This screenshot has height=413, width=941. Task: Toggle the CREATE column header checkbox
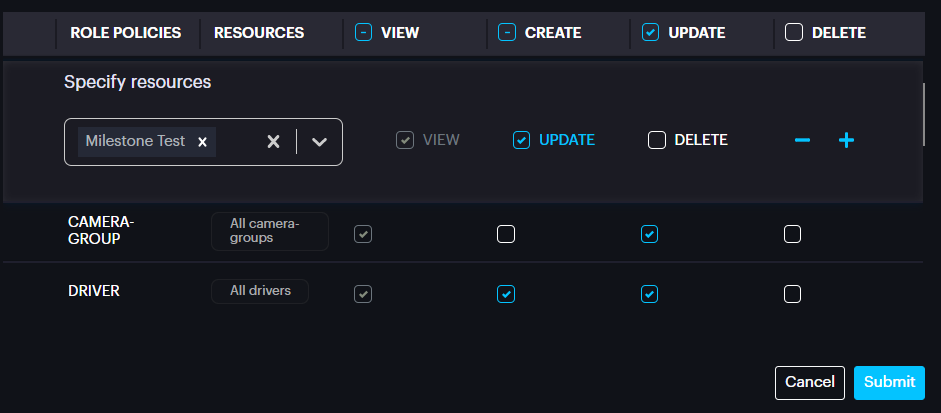[x=507, y=33]
